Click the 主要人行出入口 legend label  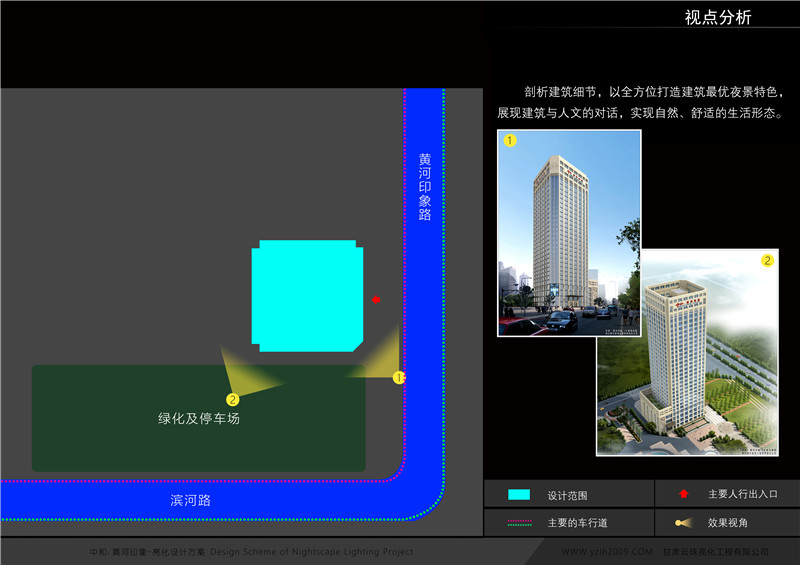pyautogui.click(x=742, y=494)
